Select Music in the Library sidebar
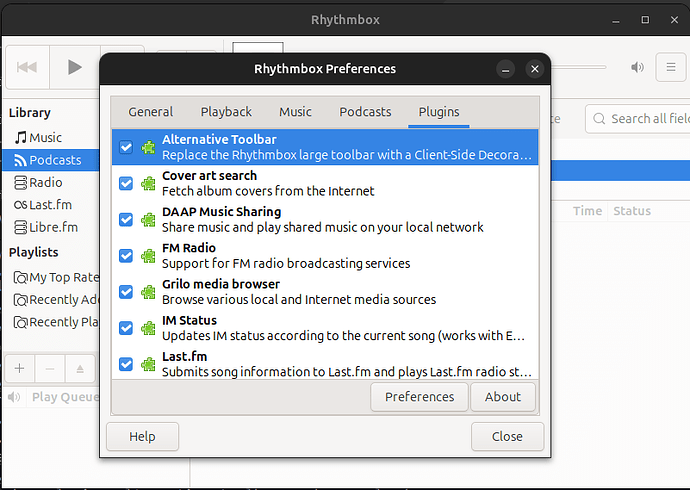690x490 pixels. point(45,138)
